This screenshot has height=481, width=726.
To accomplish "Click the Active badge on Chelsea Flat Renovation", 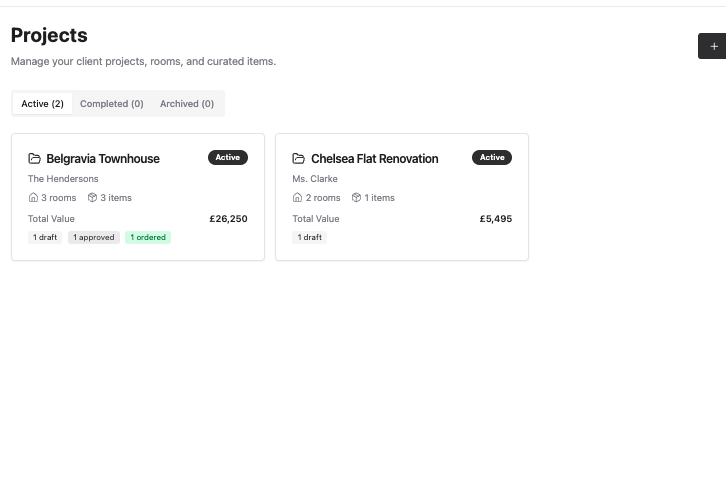I will point(492,157).
